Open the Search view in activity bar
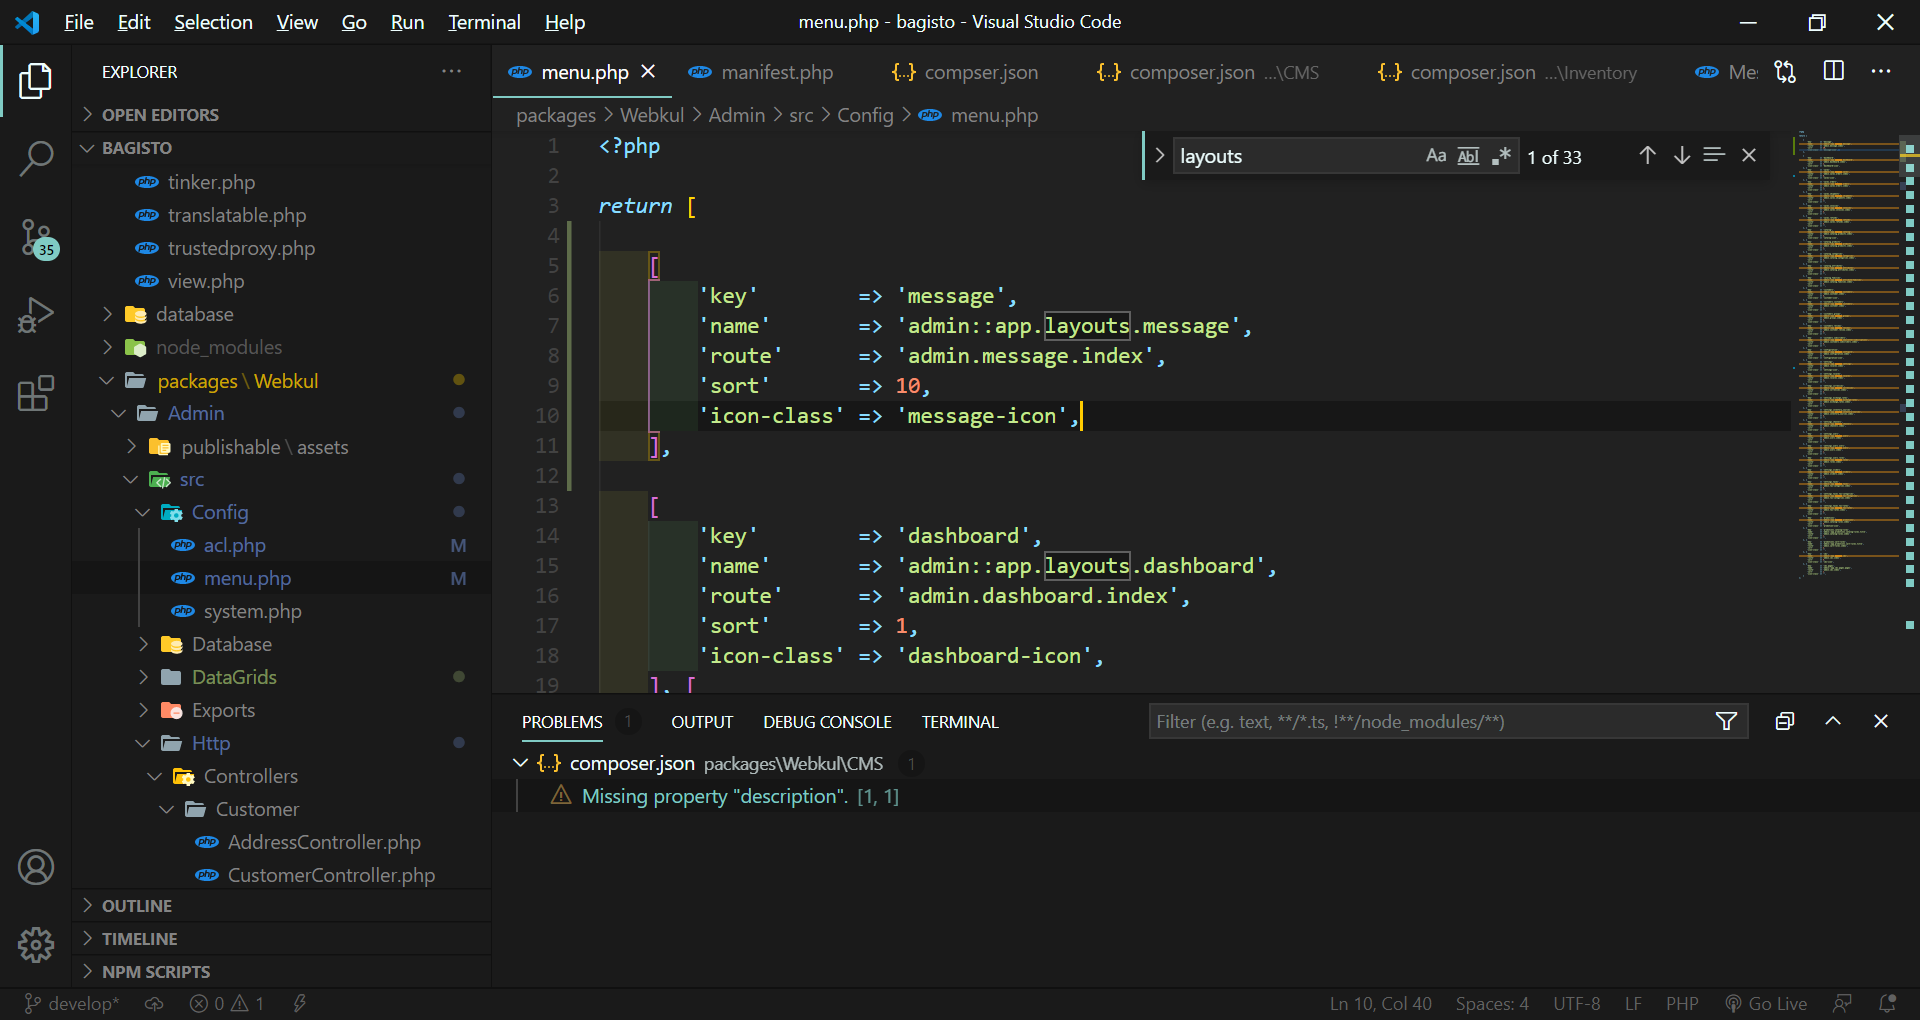Screen dimensions: 1920x1020 pyautogui.click(x=36, y=158)
